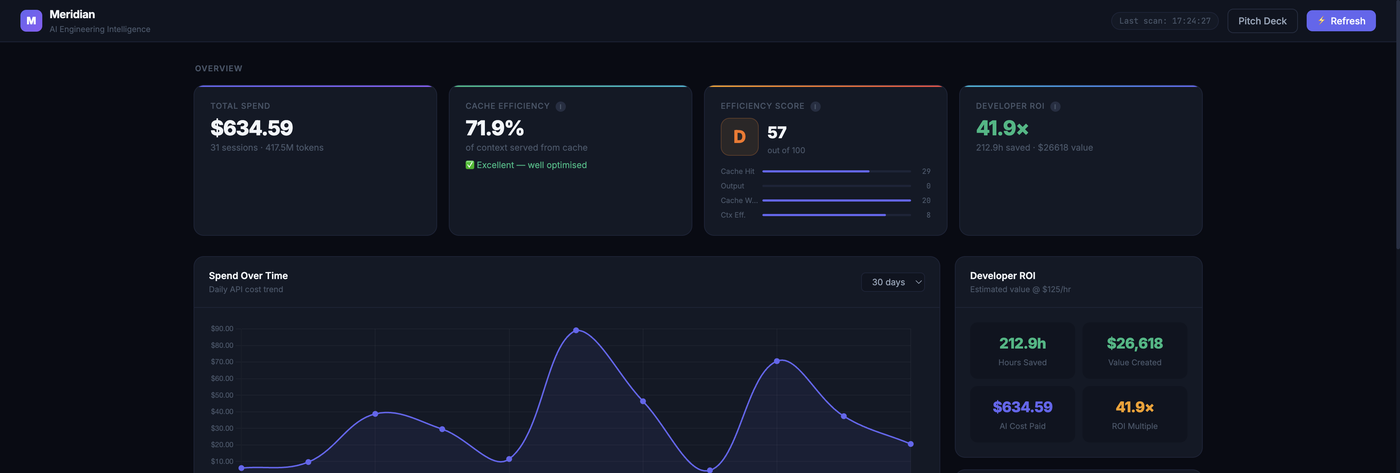Click the Cache Hit progress bar
Screen dimensions: 1400x473
836,172
